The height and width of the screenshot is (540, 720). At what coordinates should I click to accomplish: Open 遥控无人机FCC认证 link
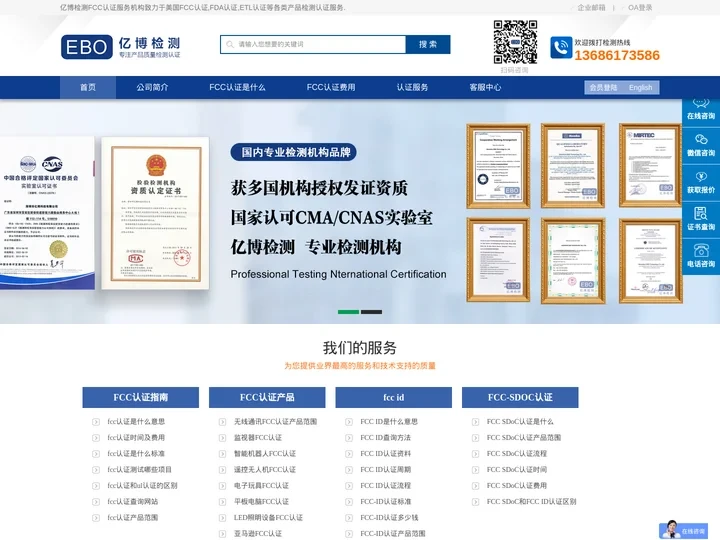tap(265, 470)
